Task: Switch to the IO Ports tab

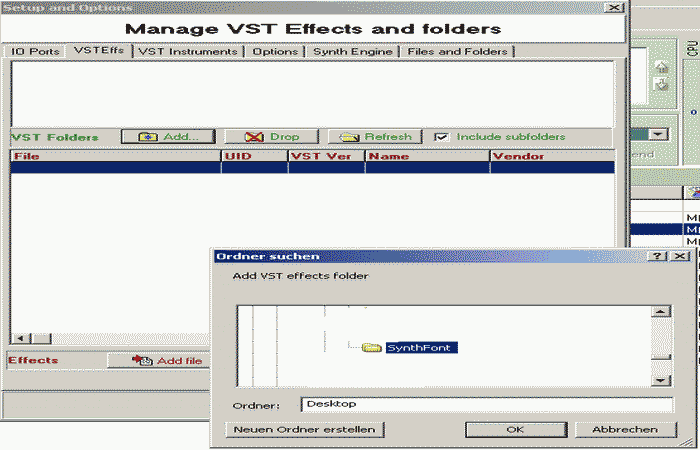Action: tap(35, 51)
